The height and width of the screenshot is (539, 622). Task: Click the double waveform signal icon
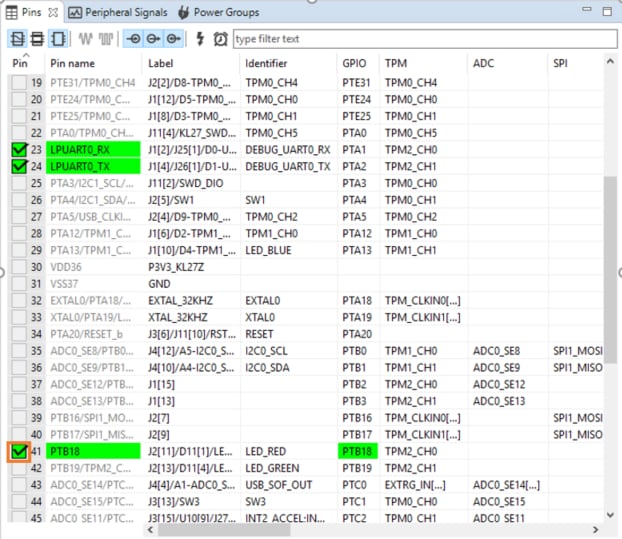(104, 39)
